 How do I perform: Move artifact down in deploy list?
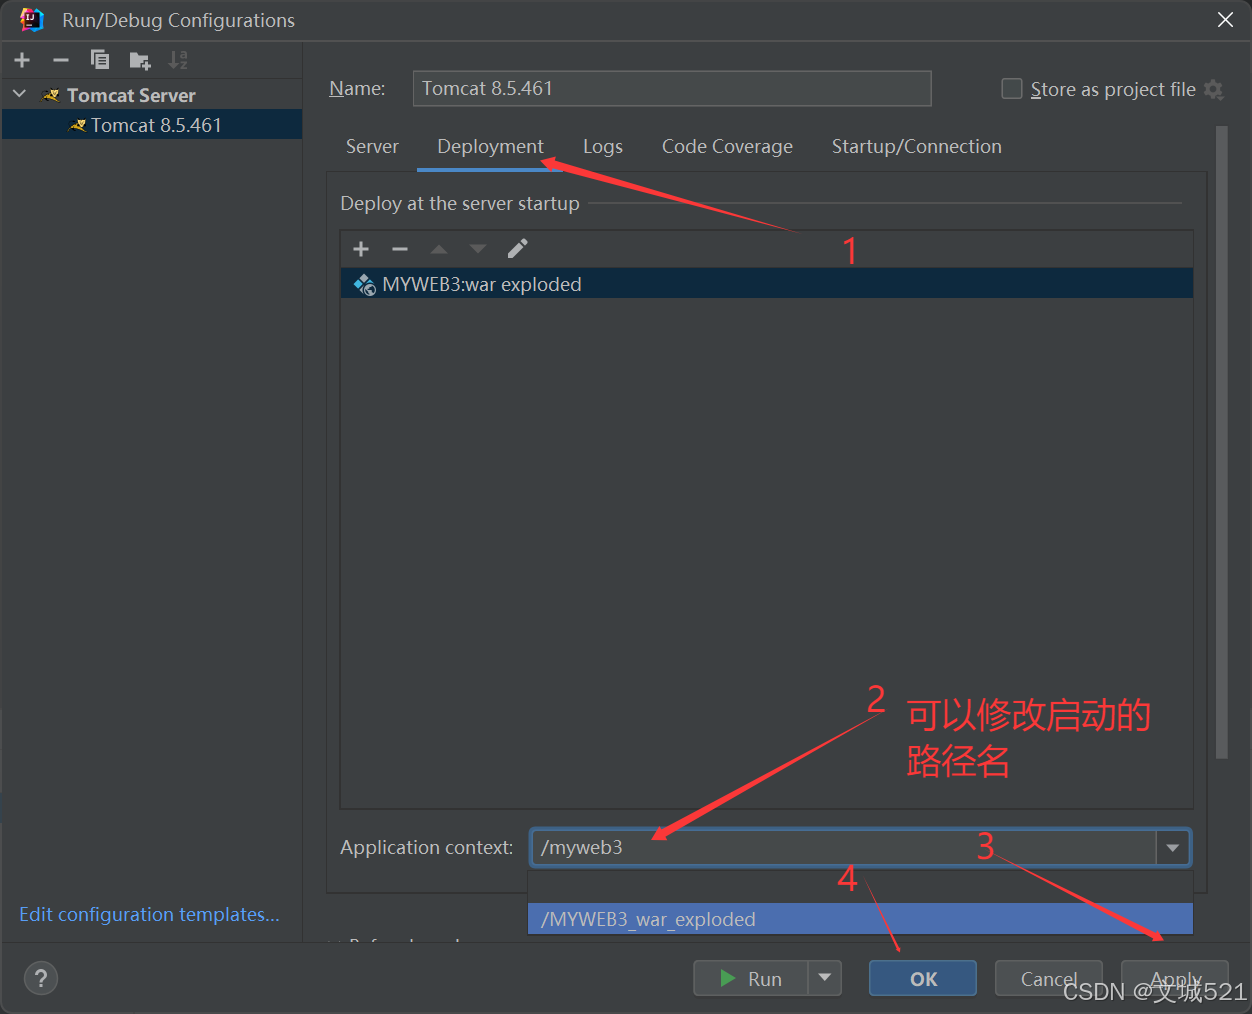(478, 249)
